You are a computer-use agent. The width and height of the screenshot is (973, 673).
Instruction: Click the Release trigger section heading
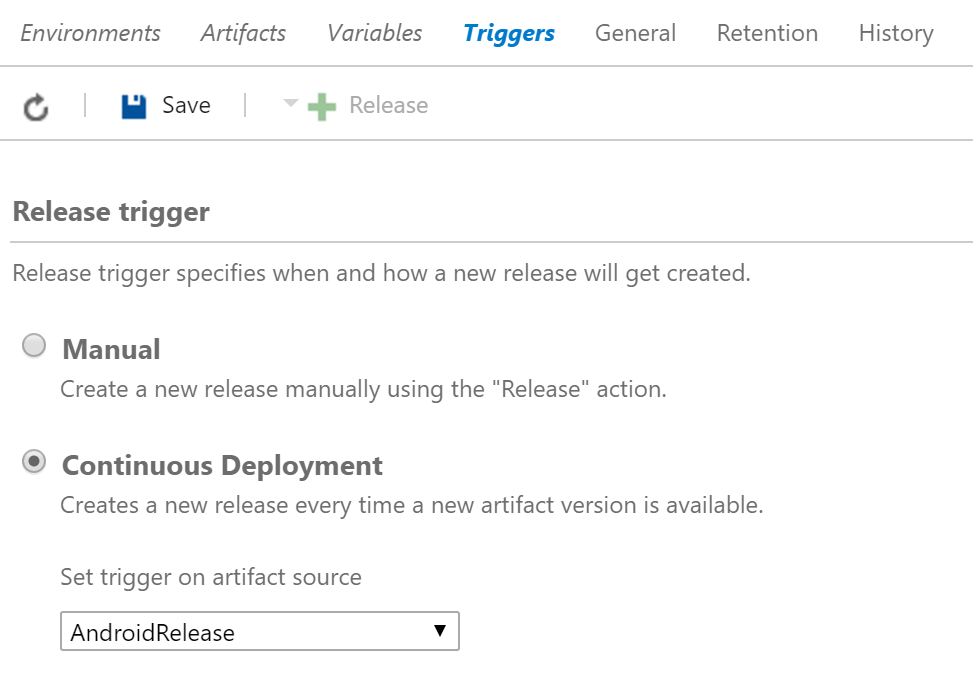click(x=110, y=211)
